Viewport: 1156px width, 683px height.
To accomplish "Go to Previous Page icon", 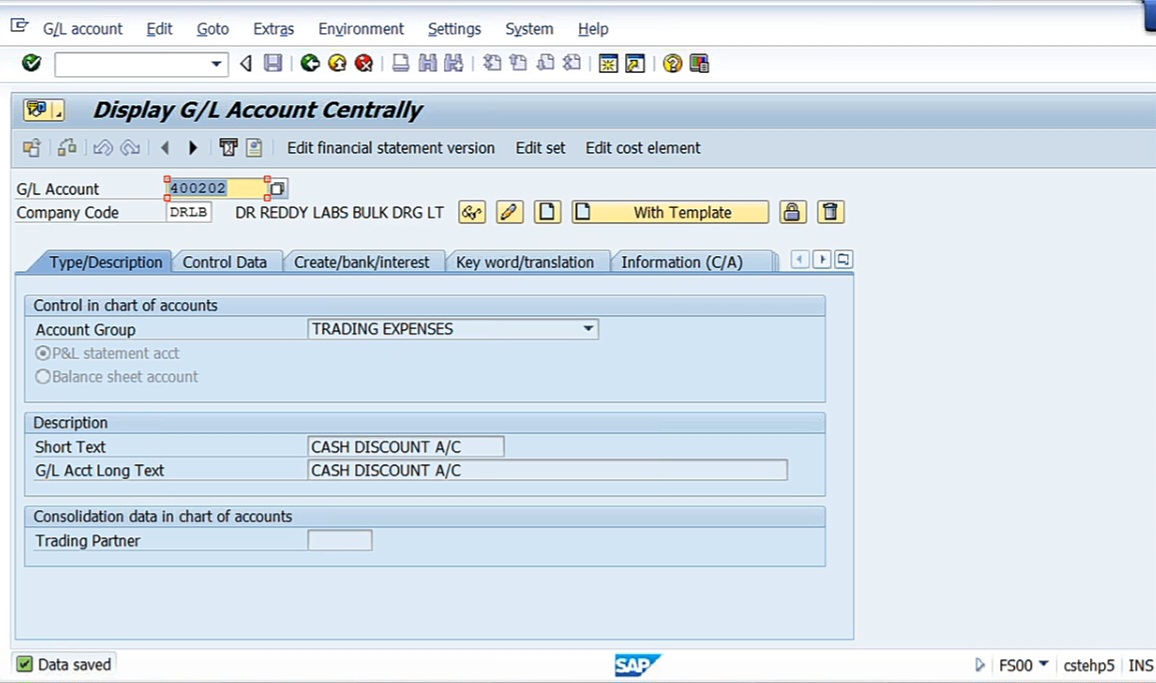I will (518, 63).
